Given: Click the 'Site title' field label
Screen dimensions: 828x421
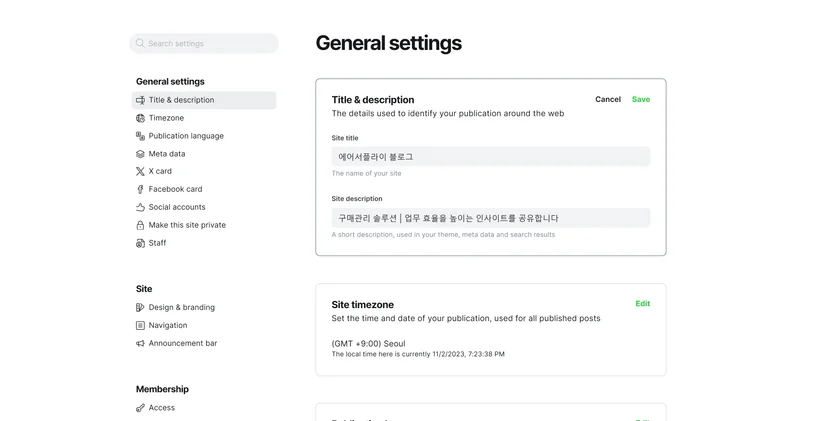Looking at the screenshot, I should [345, 138].
